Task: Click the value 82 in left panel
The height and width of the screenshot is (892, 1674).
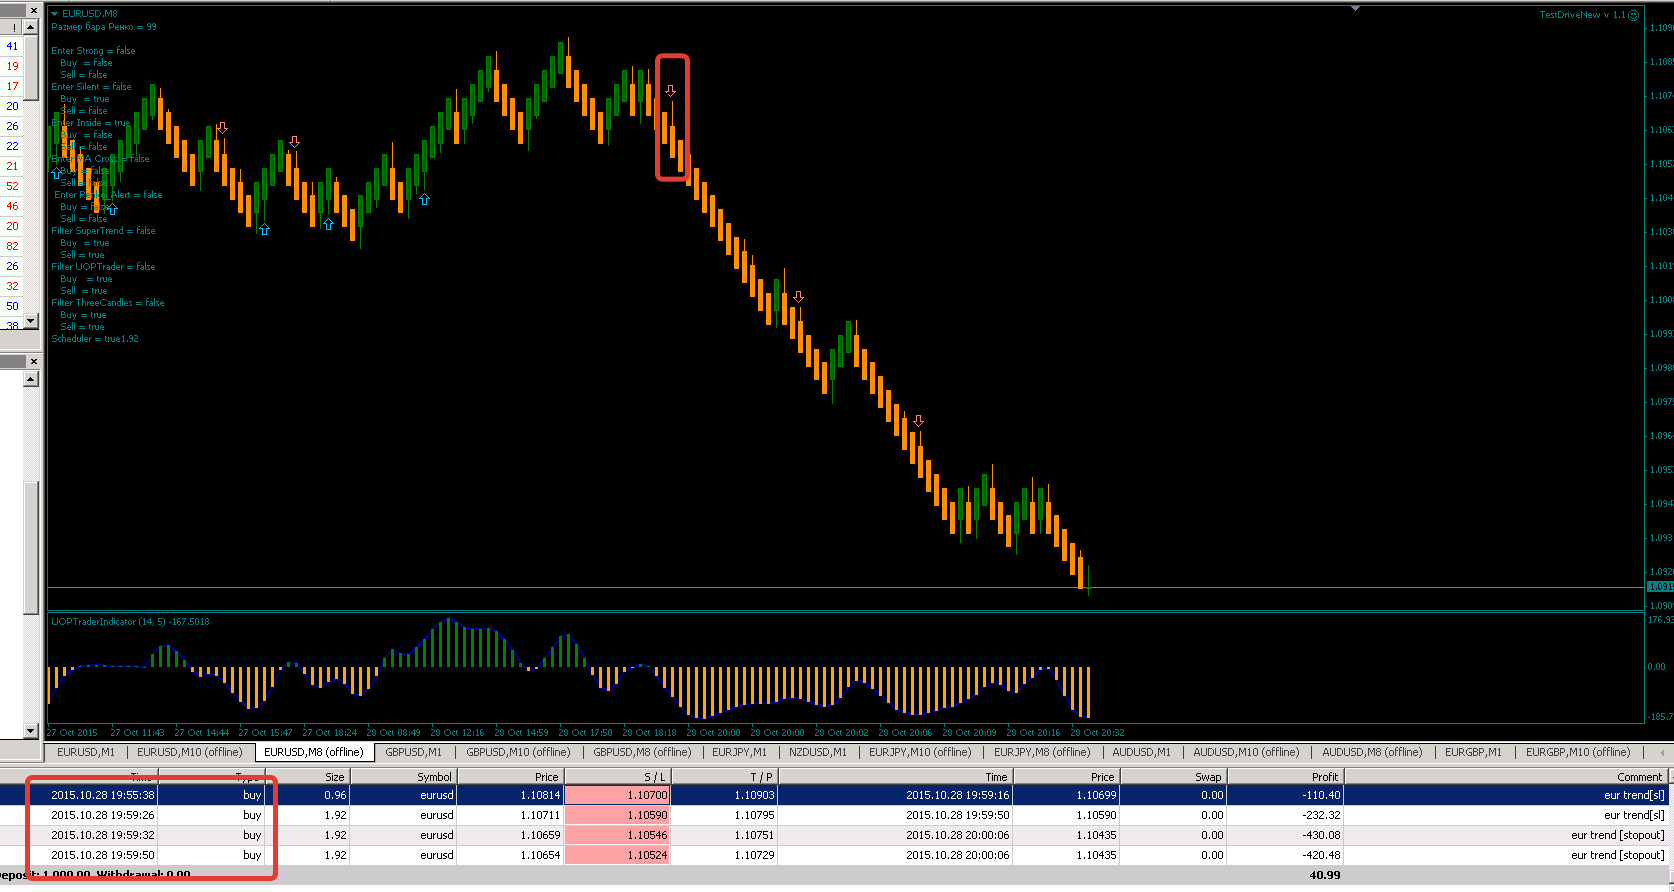Action: pyautogui.click(x=12, y=246)
